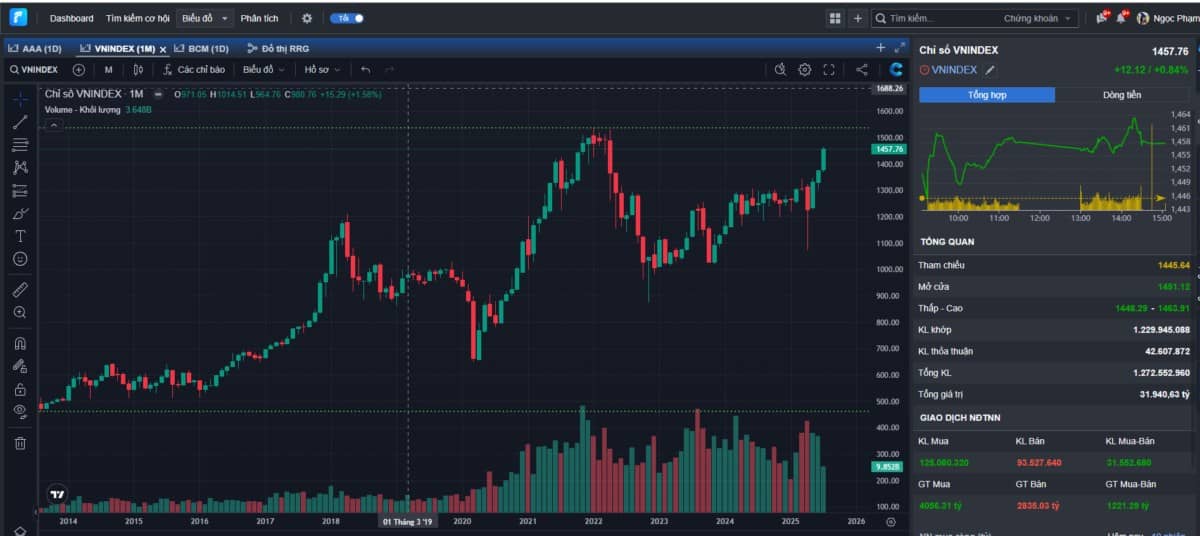Select the forecast and measurement tool
1200x536 pixels.
click(x=20, y=191)
